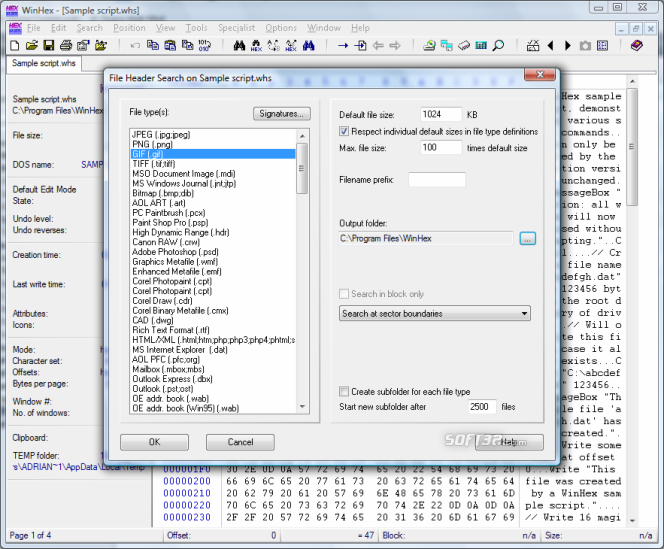664x549 pixels.
Task: Click the Go To Sector icon
Action: [360, 45]
